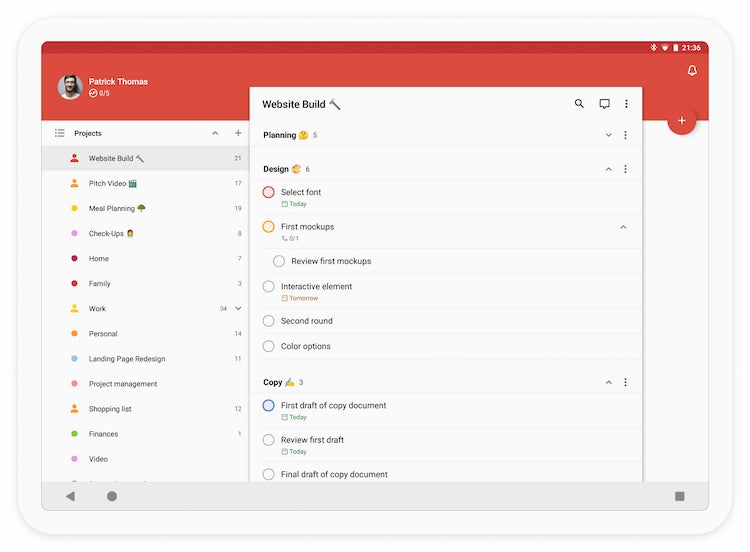Tap the red add task button
The height and width of the screenshot is (552, 750).
pyautogui.click(x=682, y=121)
